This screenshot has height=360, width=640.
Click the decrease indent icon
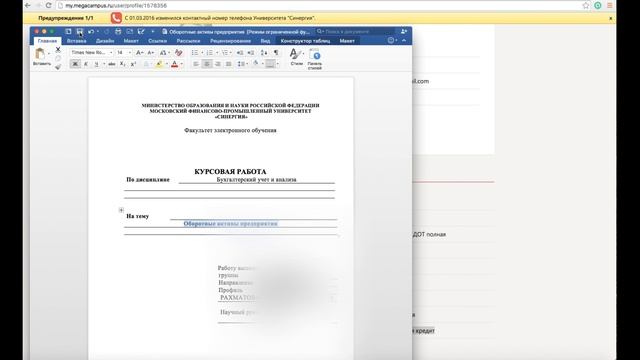pyautogui.click(x=240, y=53)
